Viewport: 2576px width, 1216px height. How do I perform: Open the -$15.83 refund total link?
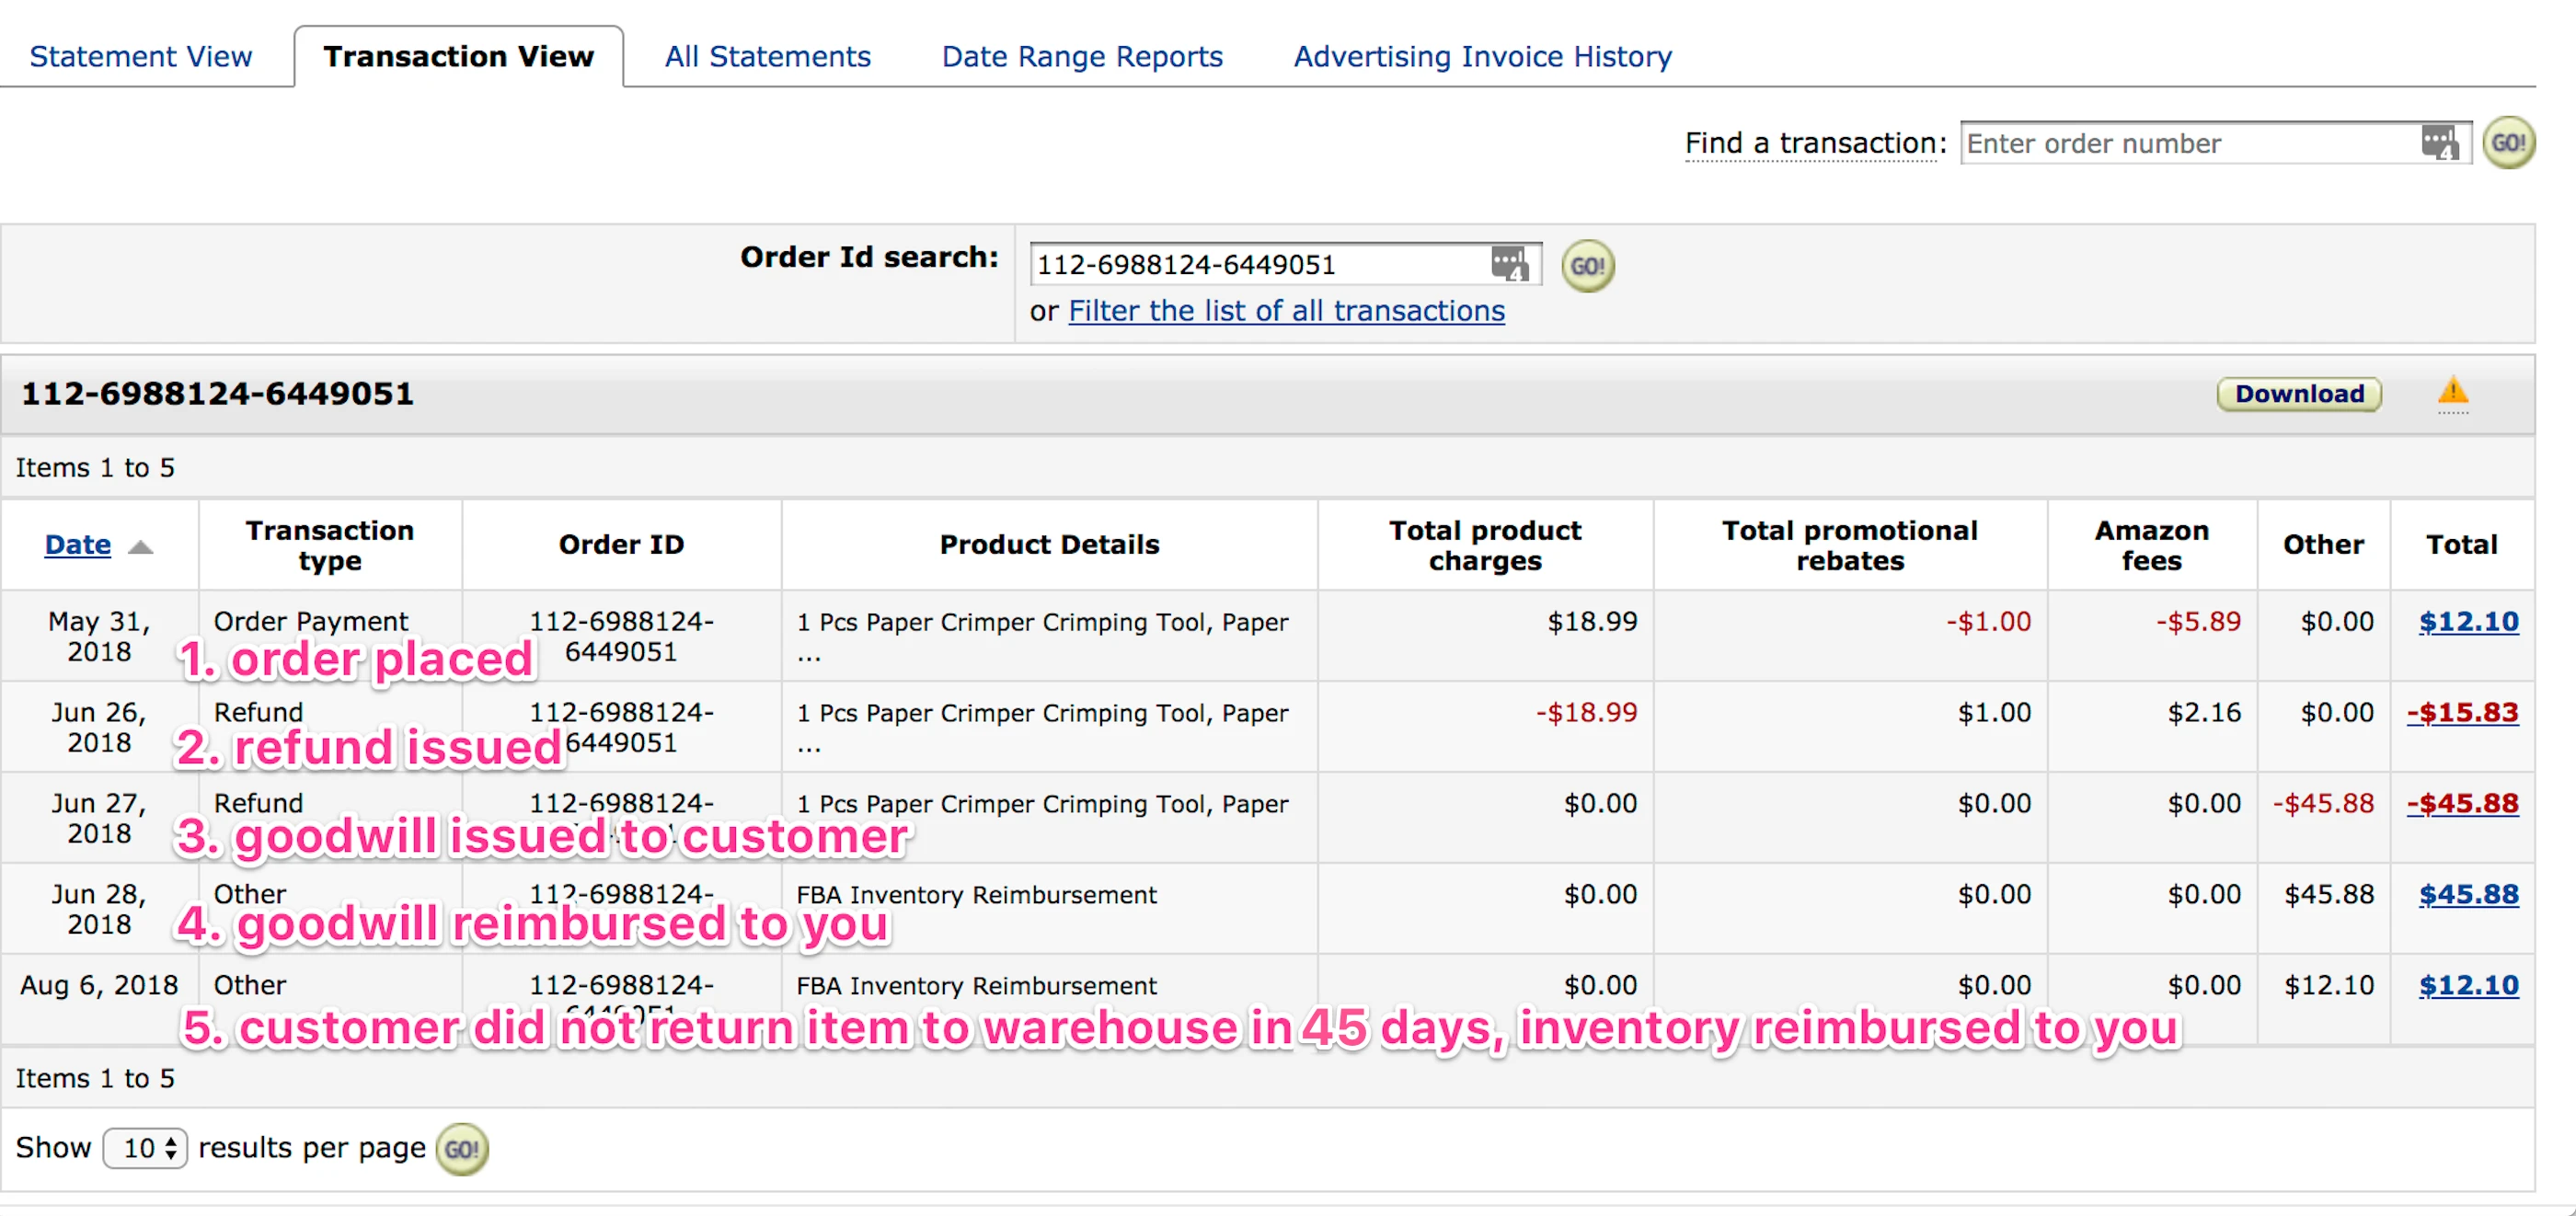(2462, 712)
